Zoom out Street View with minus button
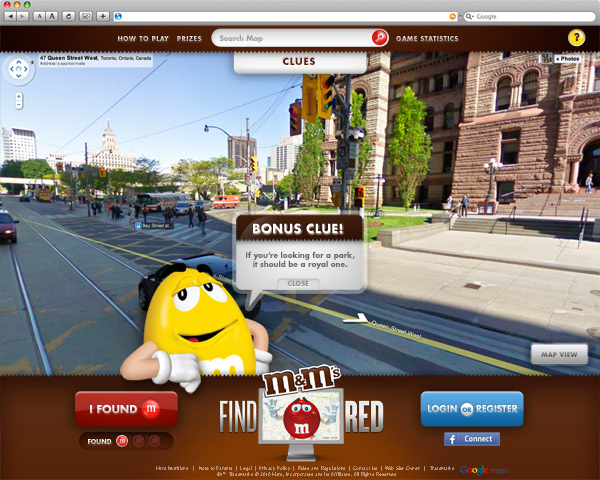The width and height of the screenshot is (600, 480). 19,104
